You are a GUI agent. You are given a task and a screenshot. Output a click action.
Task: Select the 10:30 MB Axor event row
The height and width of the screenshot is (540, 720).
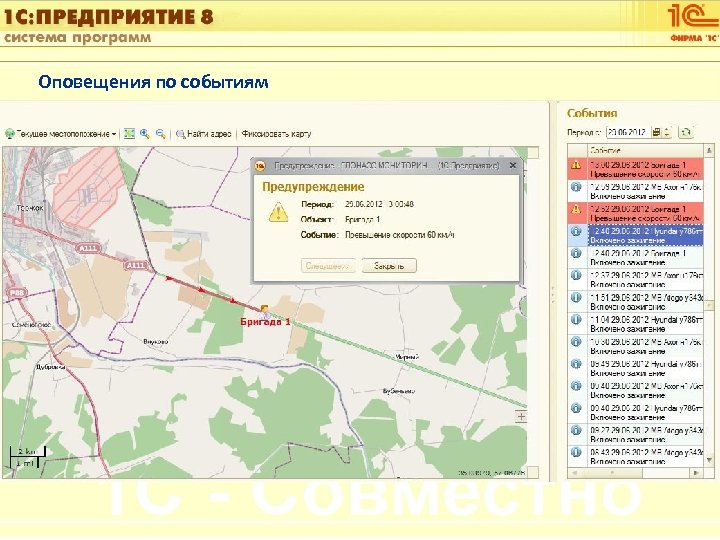point(635,345)
